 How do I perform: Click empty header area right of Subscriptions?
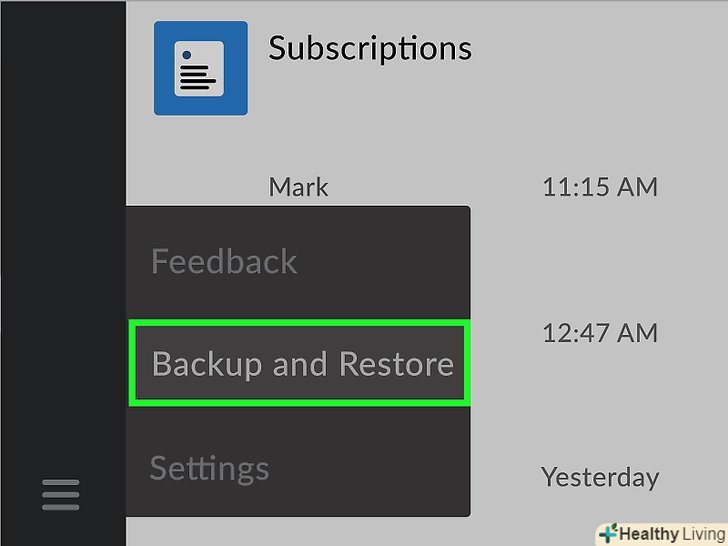600,50
